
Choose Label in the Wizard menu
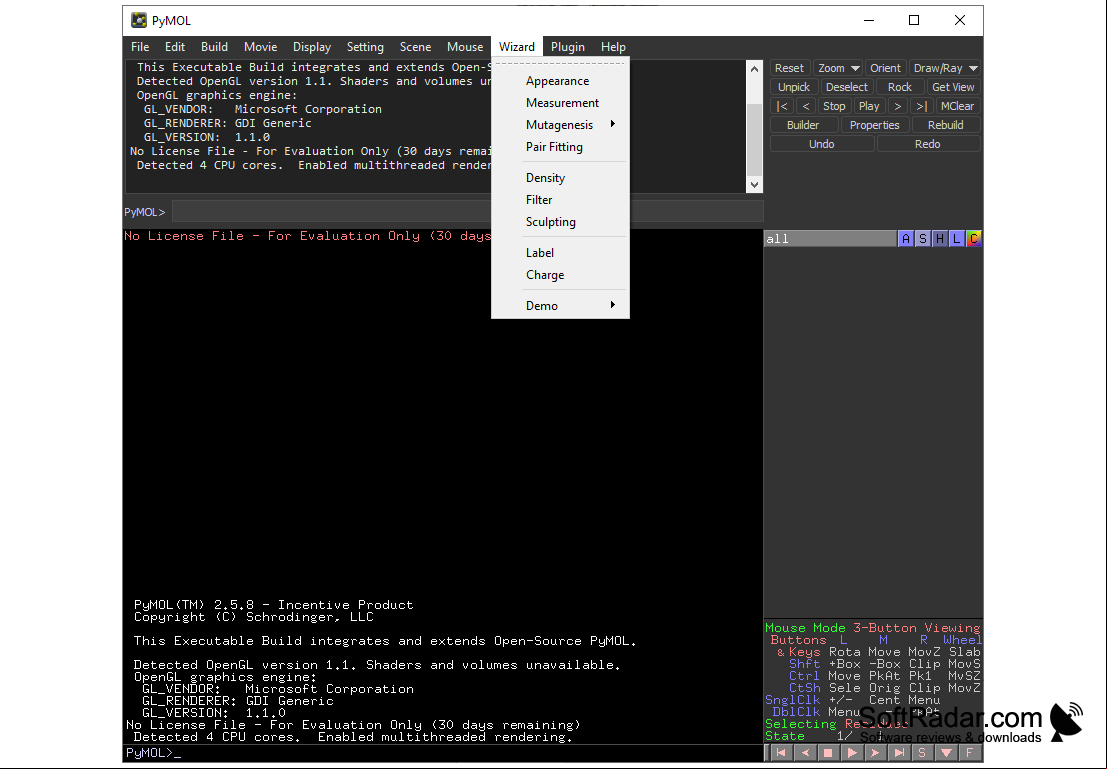(x=560, y=253)
